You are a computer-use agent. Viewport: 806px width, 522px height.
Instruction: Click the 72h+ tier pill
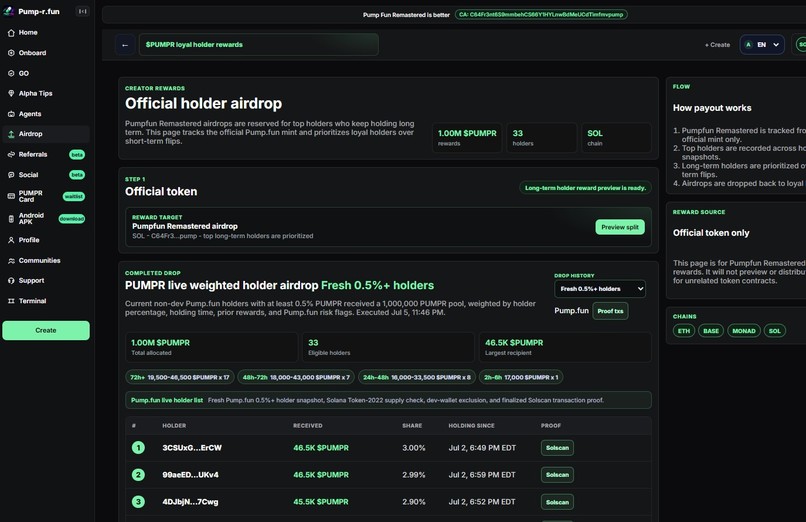(x=180, y=377)
